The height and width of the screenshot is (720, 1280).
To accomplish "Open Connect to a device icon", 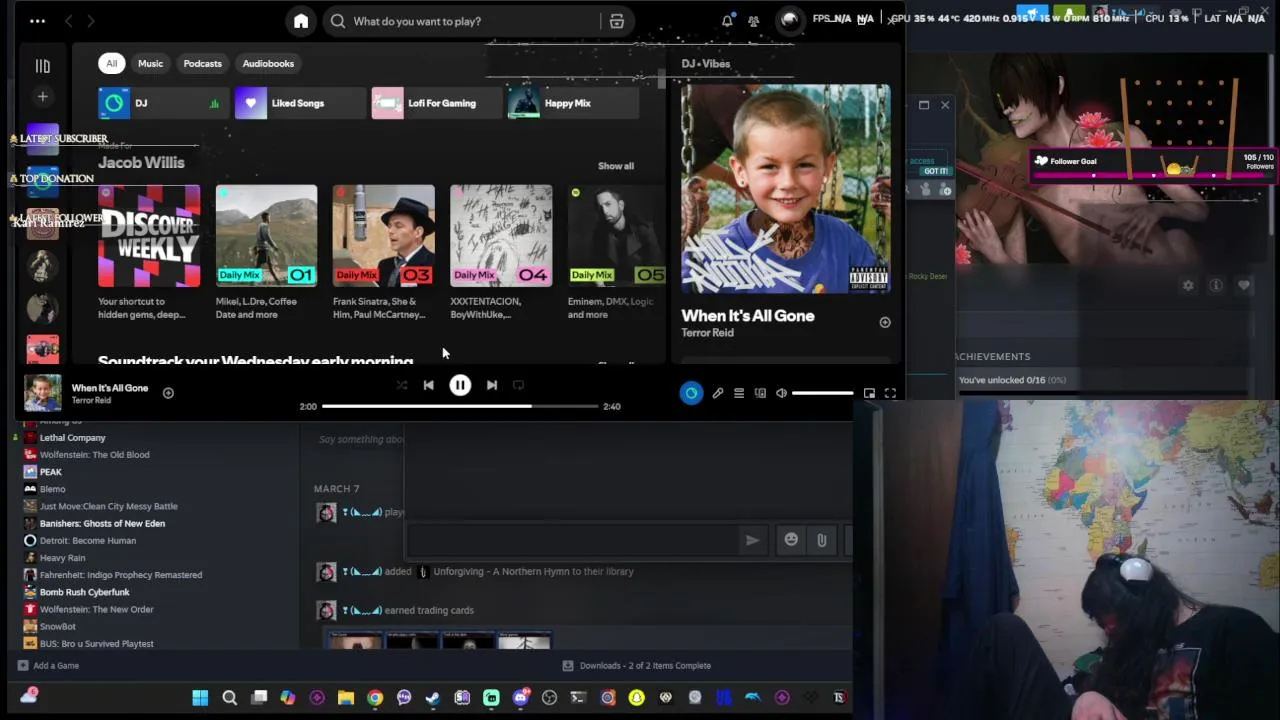I will pos(760,393).
